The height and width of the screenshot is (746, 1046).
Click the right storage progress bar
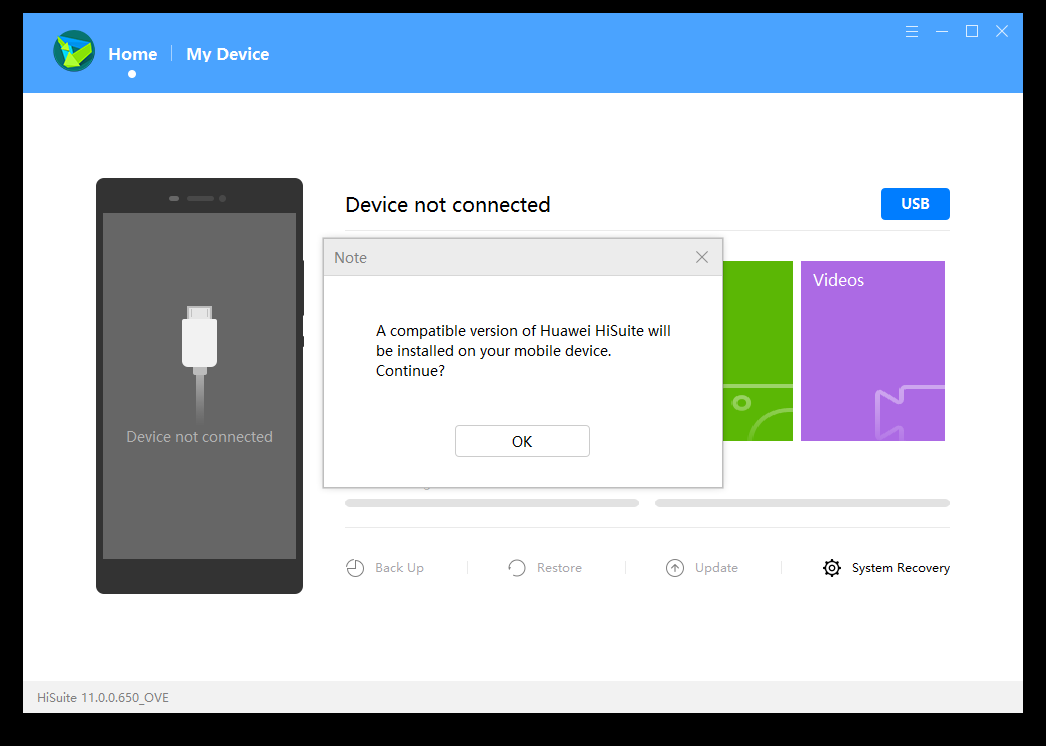point(803,503)
